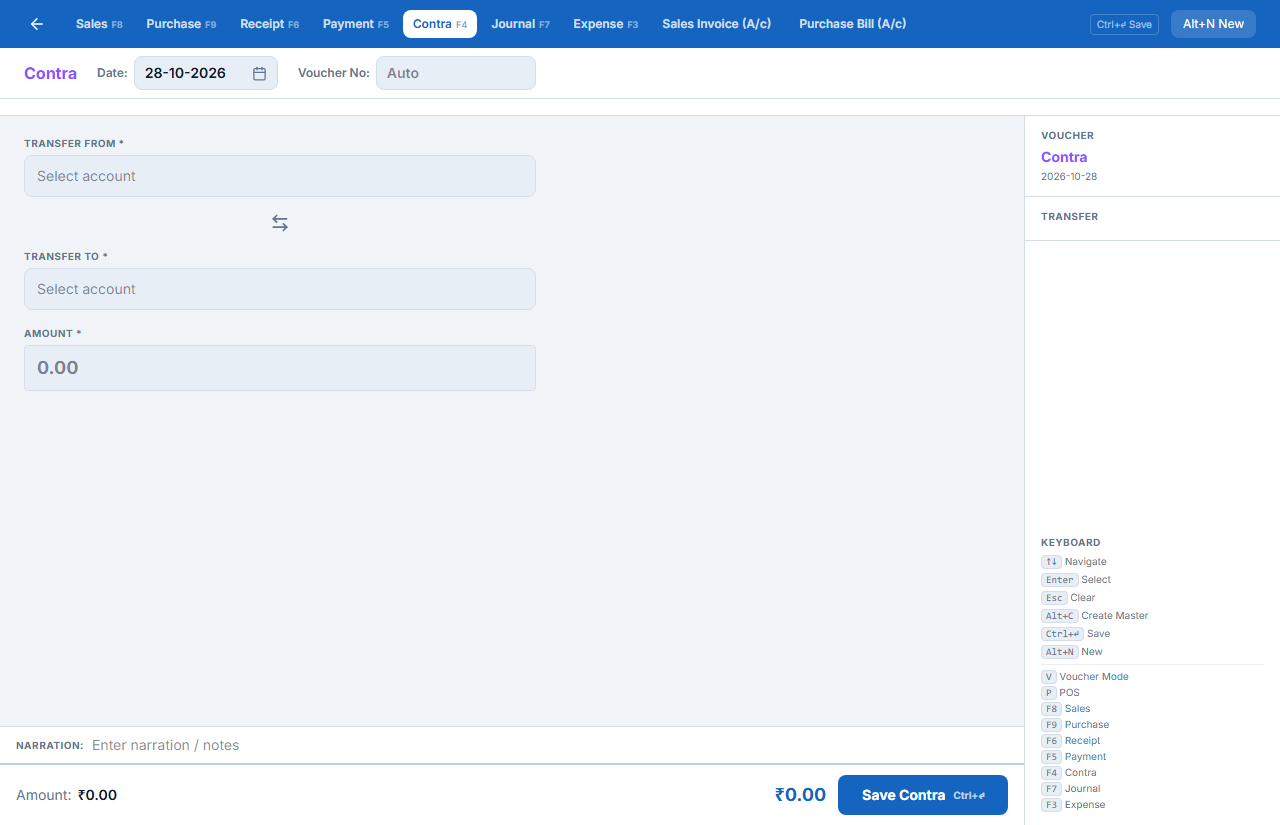
Task: Switch to the Sales voucher tab
Action: coord(99,24)
